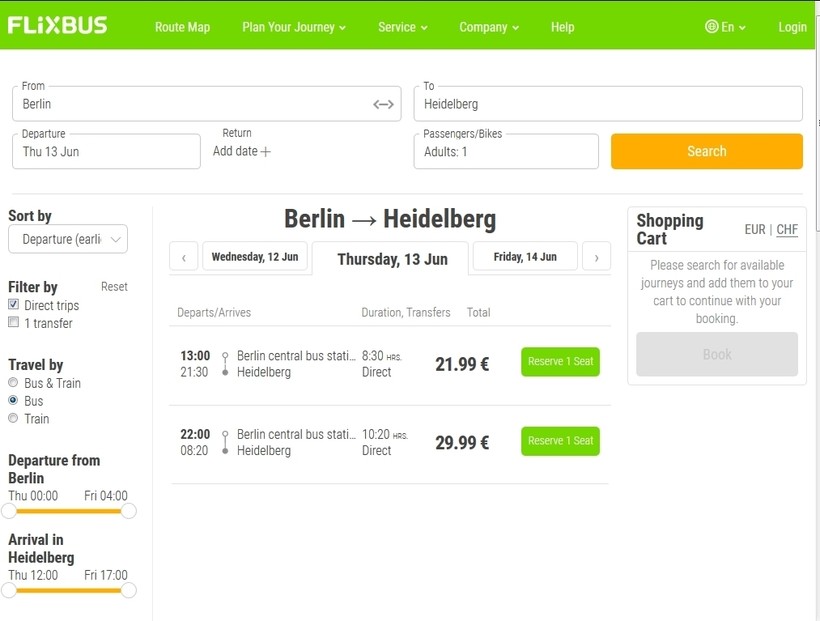Uncheck the Direct trips filter
This screenshot has width=820, height=621.
[x=14, y=305]
